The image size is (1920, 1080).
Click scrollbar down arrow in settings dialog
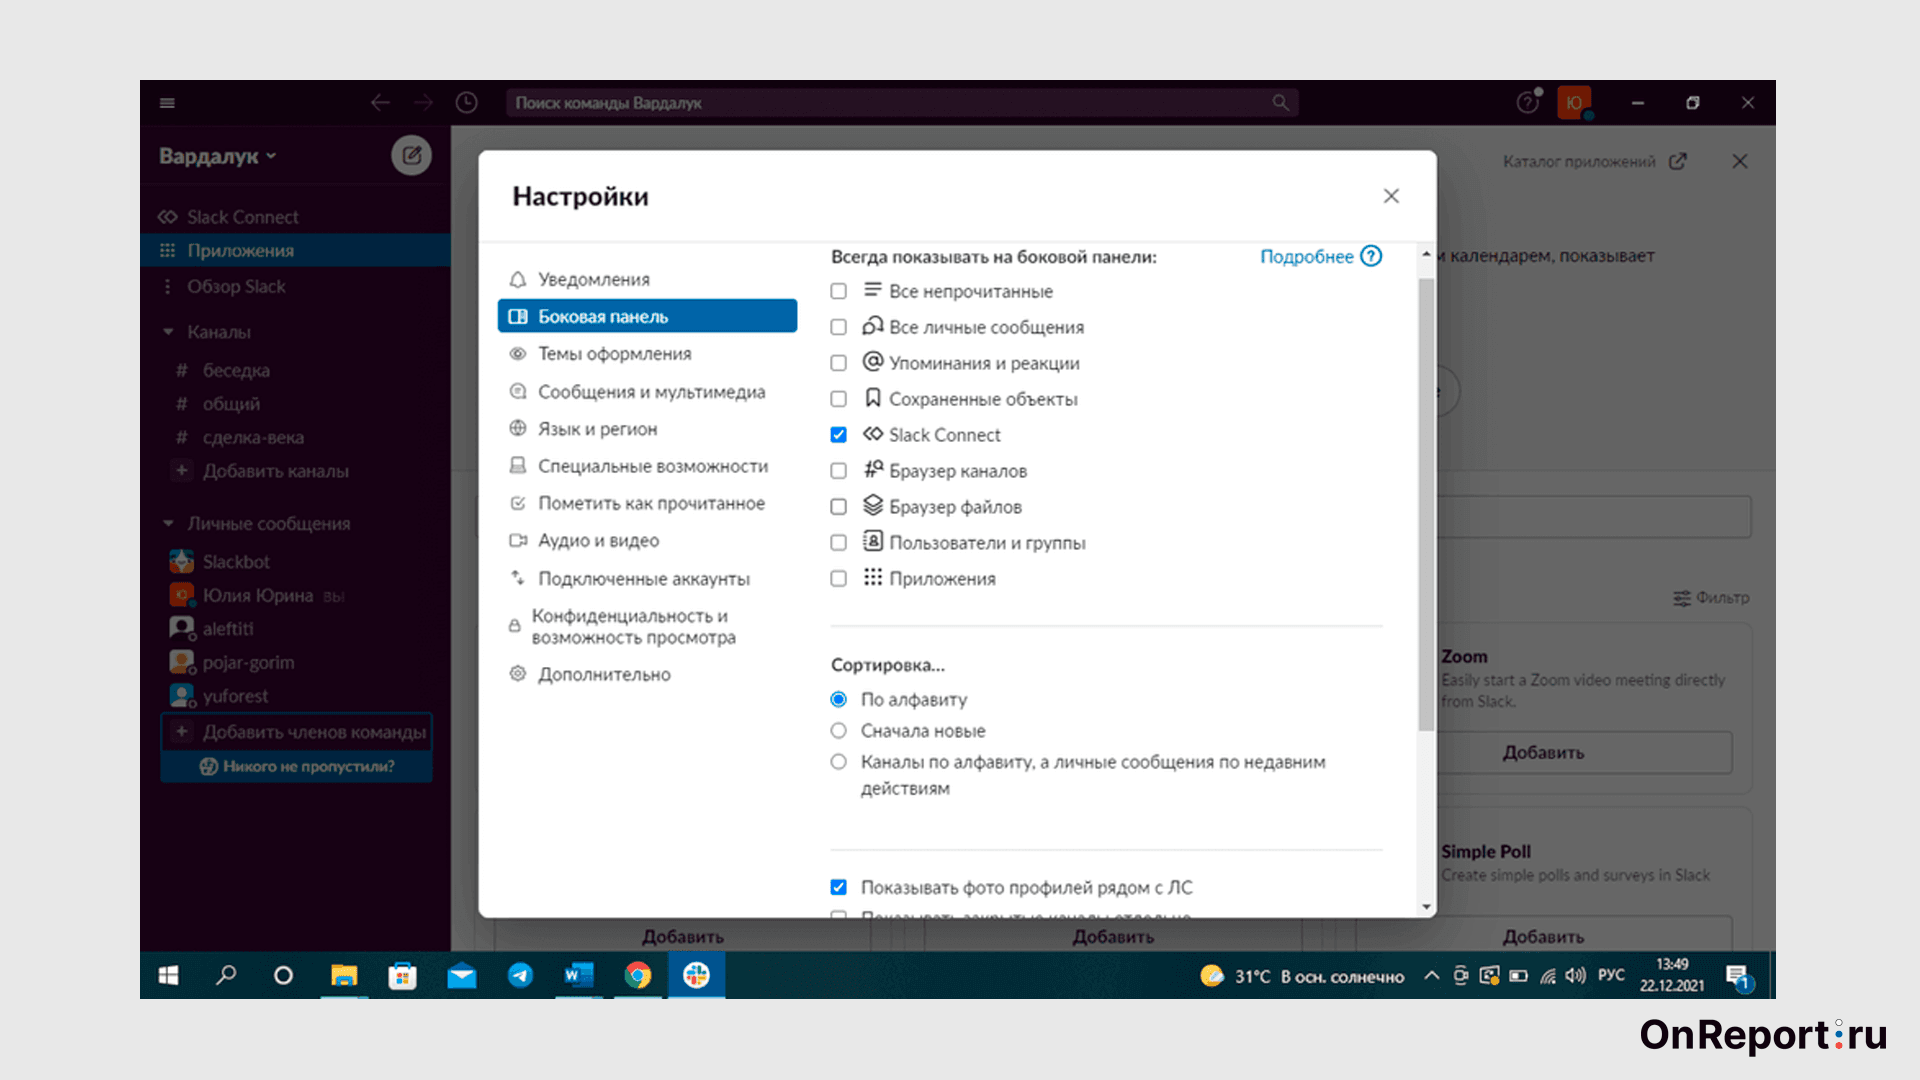pos(1426,907)
